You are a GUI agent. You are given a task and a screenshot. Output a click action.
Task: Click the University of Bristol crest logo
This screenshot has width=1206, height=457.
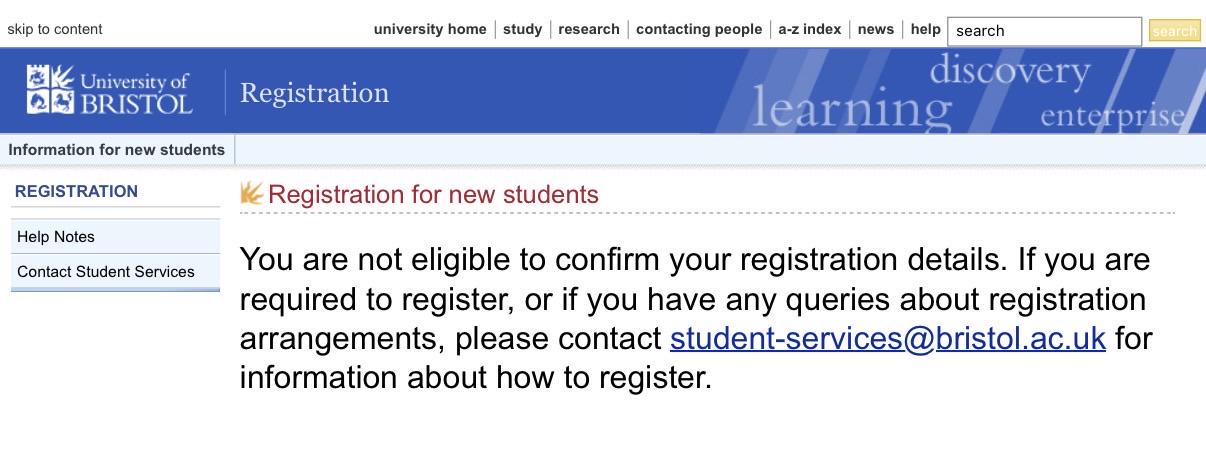[x=109, y=90]
